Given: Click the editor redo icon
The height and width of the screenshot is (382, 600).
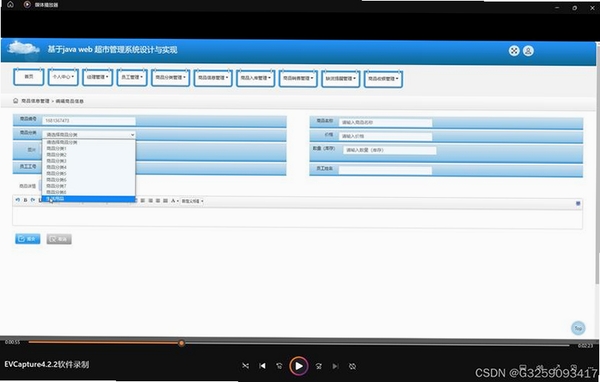Looking at the screenshot, I should [33, 200].
